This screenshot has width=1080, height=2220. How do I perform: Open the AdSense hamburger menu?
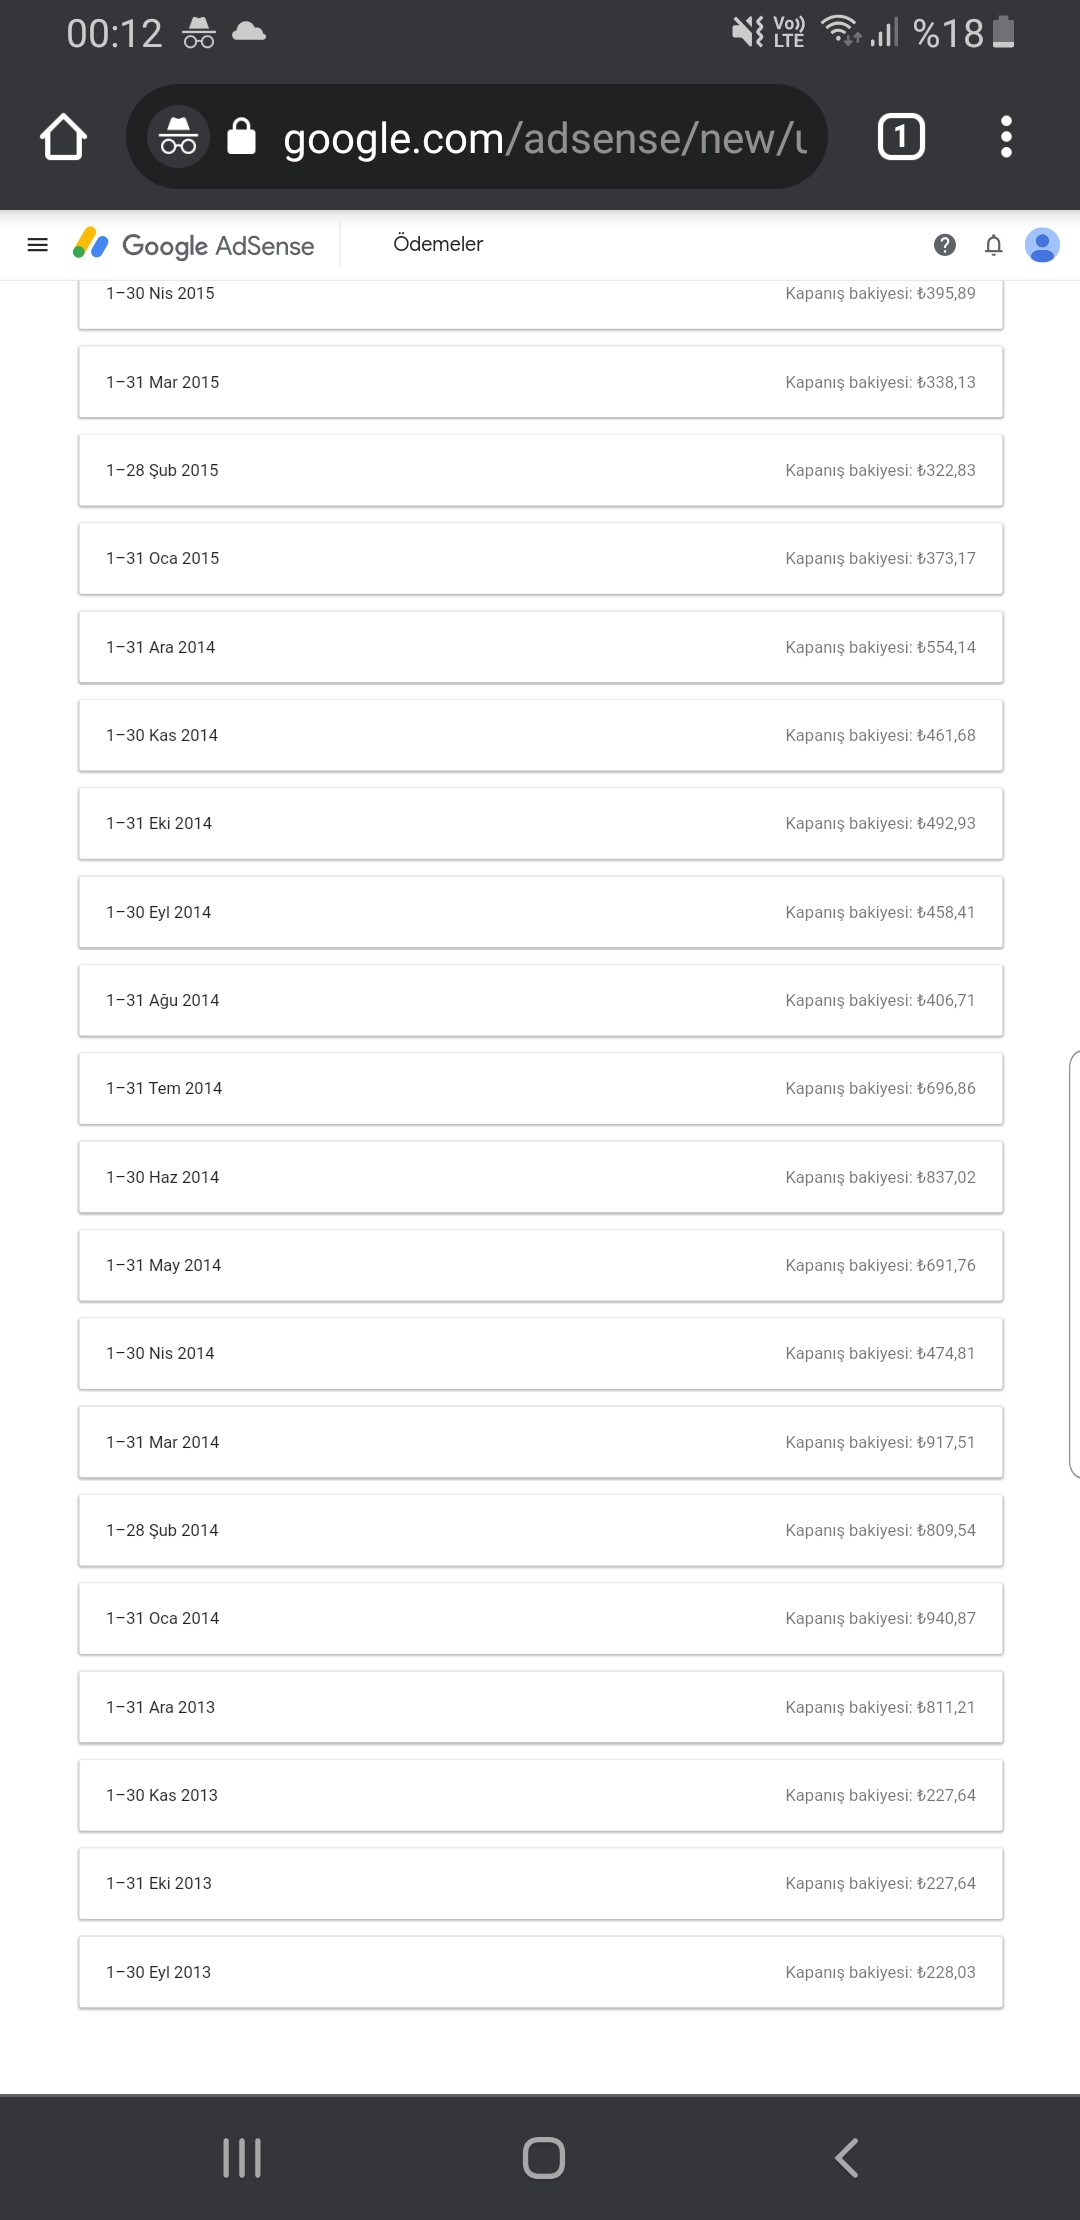[38, 245]
